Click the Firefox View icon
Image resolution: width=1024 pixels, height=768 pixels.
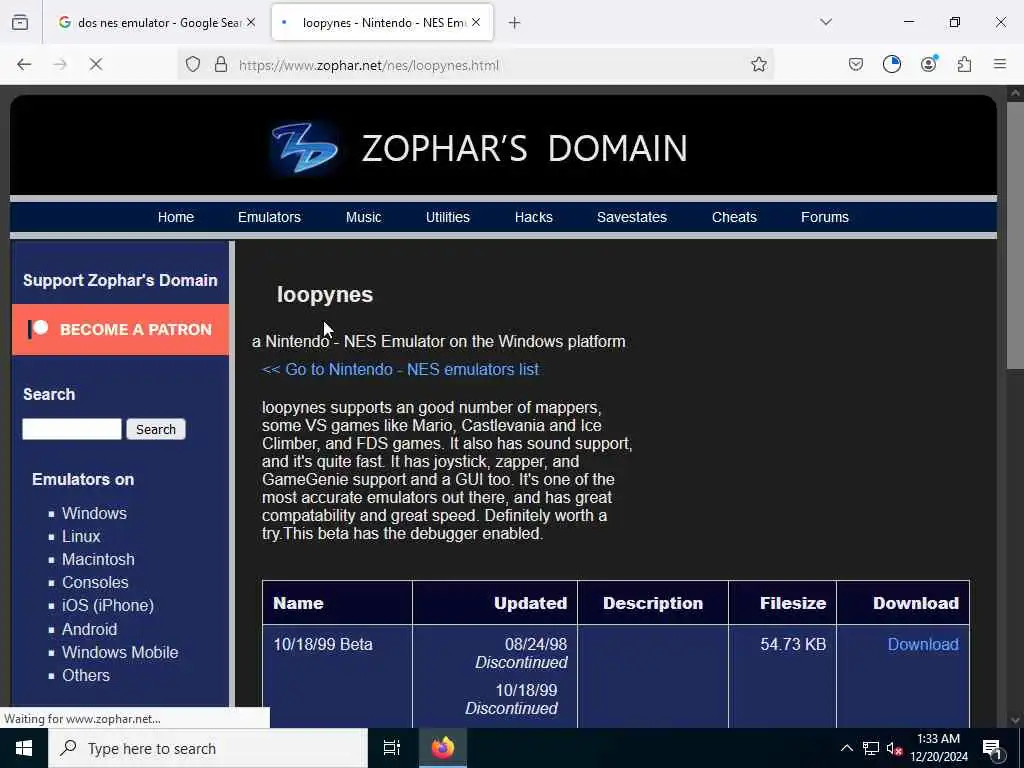click(x=20, y=22)
